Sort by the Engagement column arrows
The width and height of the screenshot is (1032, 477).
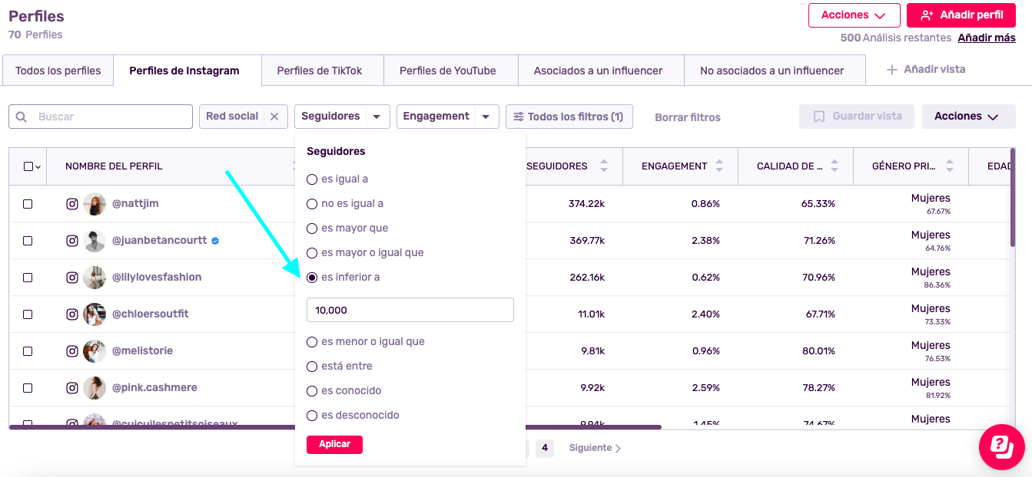(x=719, y=166)
